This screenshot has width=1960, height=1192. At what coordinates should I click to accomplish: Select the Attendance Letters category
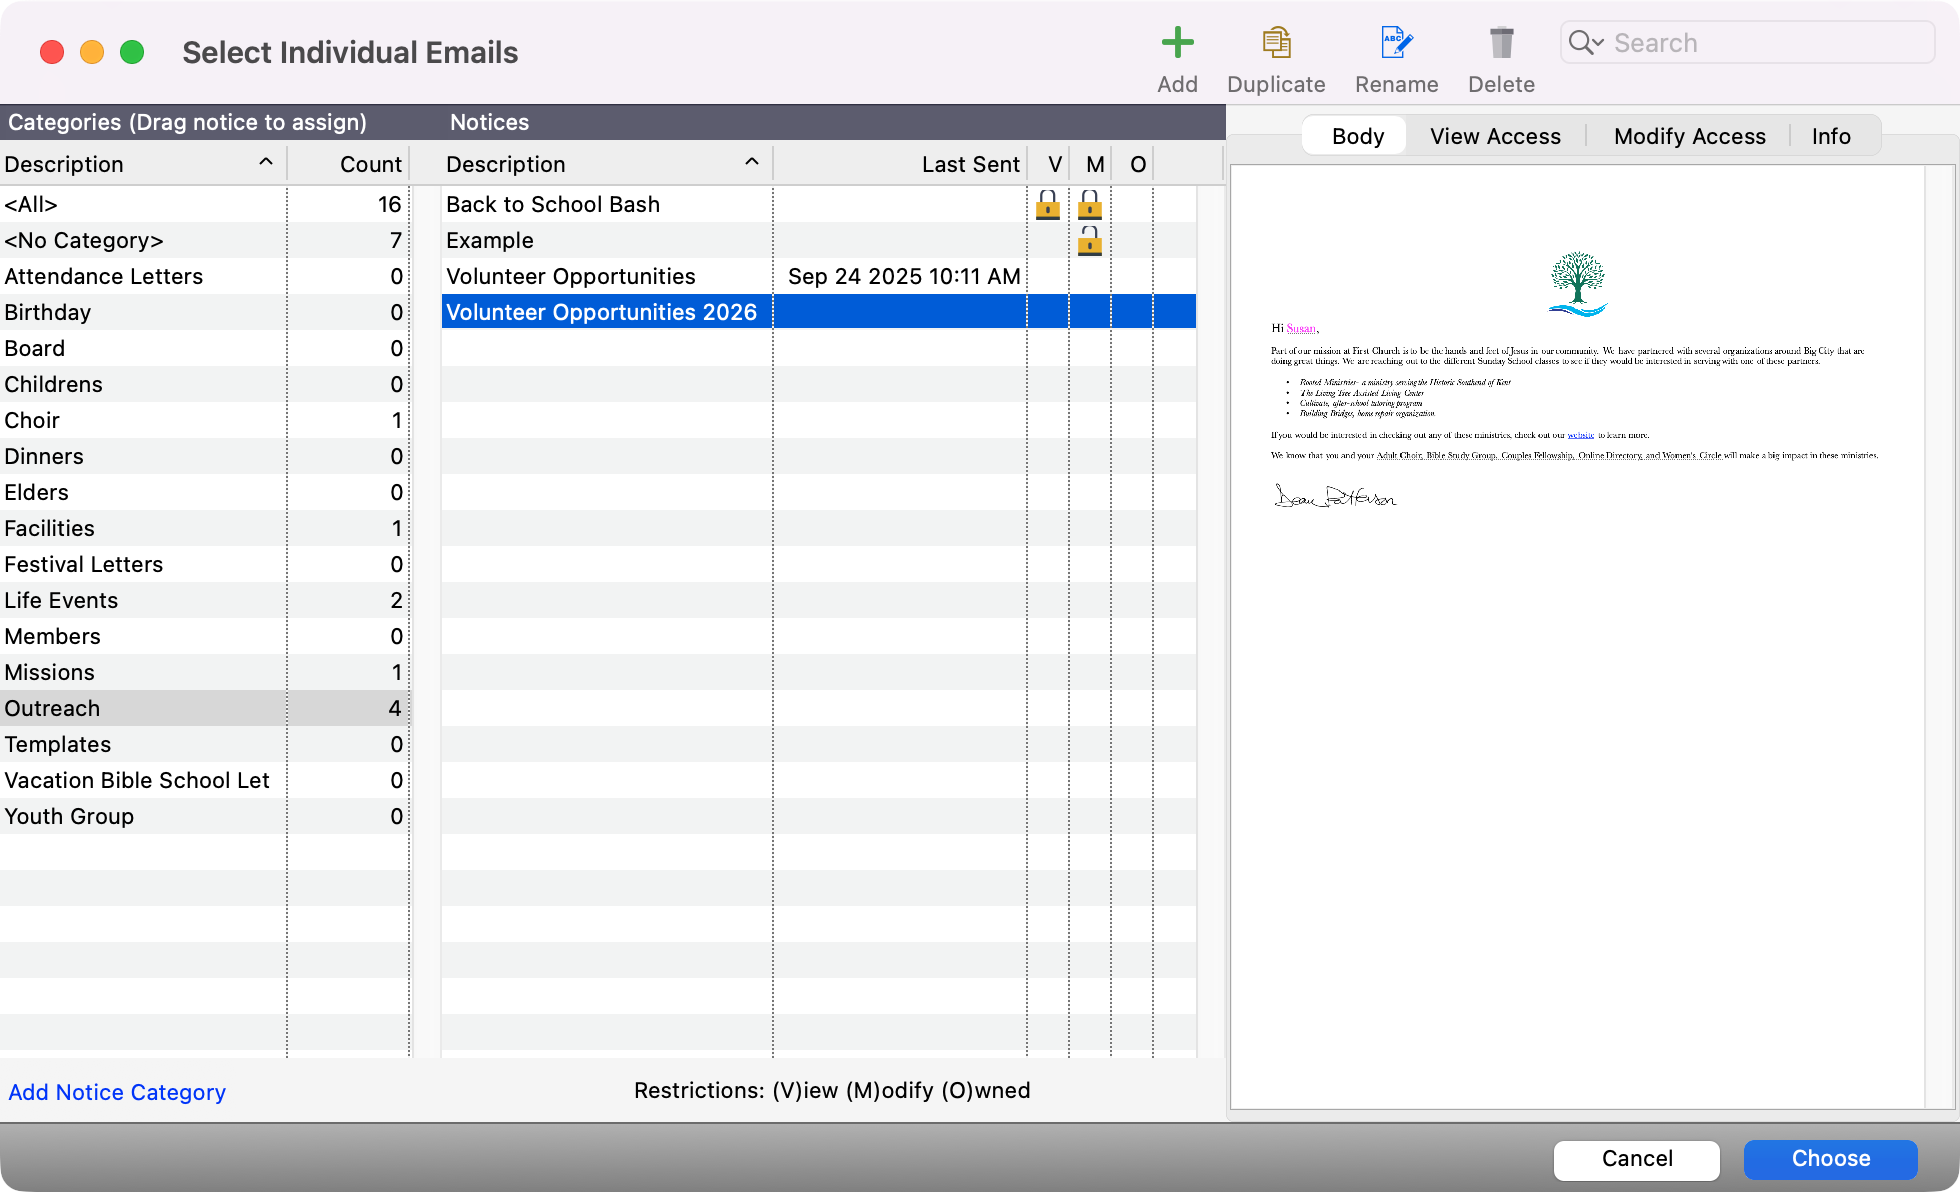click(x=204, y=276)
